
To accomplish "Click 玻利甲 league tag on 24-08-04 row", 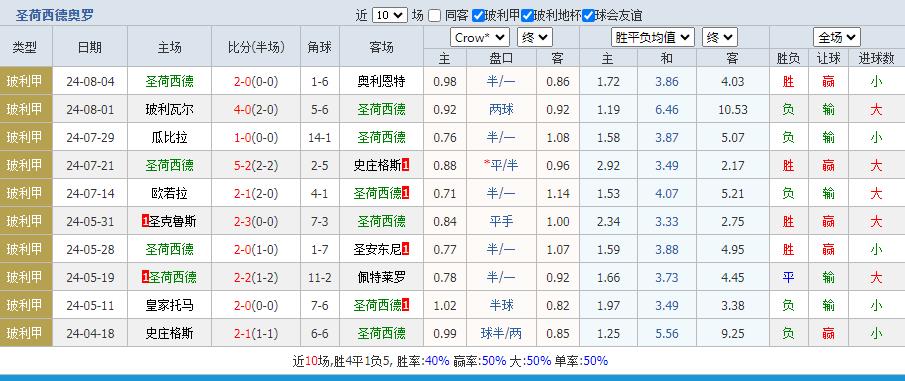I will pyautogui.click(x=25, y=81).
